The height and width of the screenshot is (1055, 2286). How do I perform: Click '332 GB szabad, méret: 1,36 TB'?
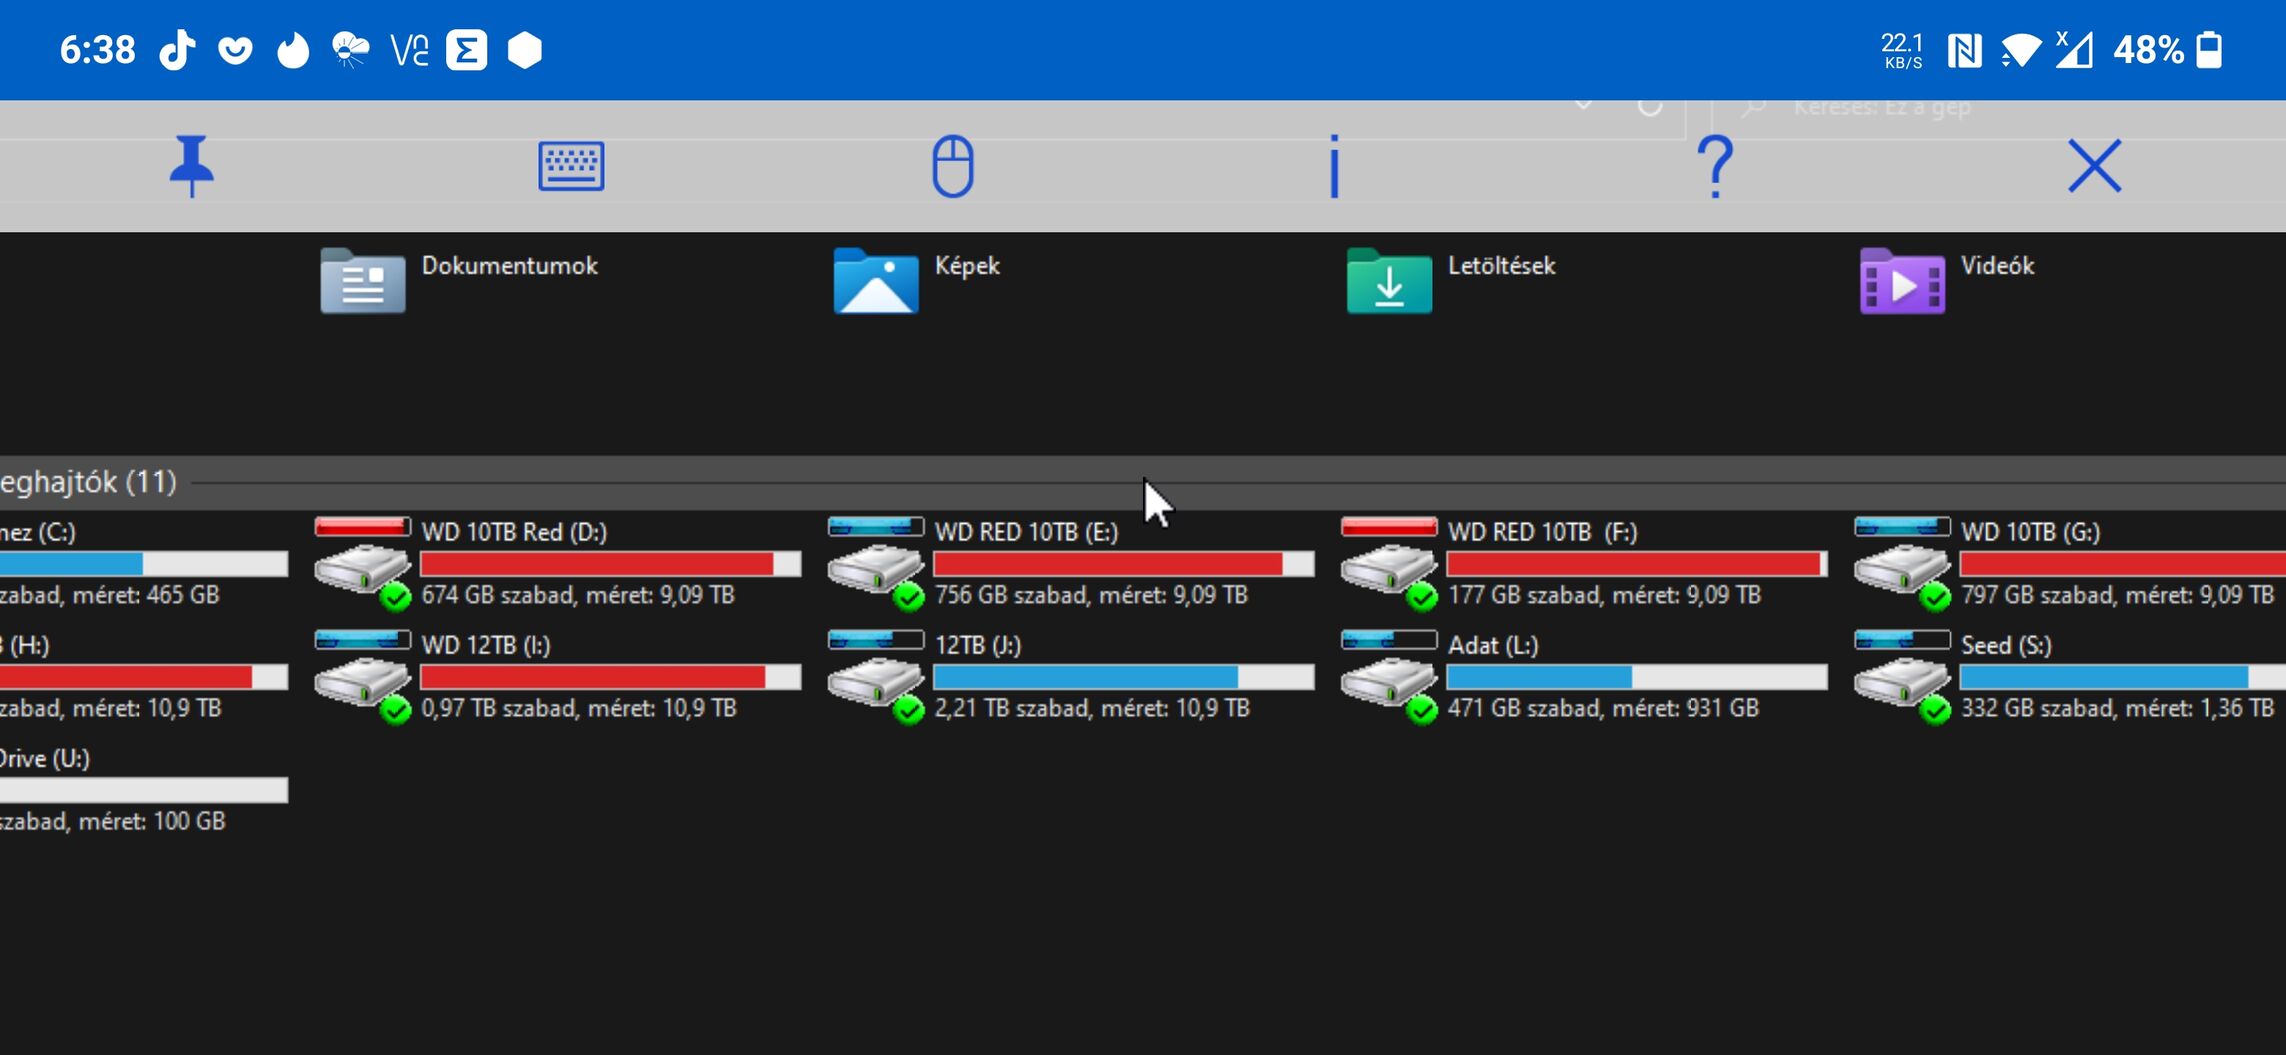point(2118,708)
